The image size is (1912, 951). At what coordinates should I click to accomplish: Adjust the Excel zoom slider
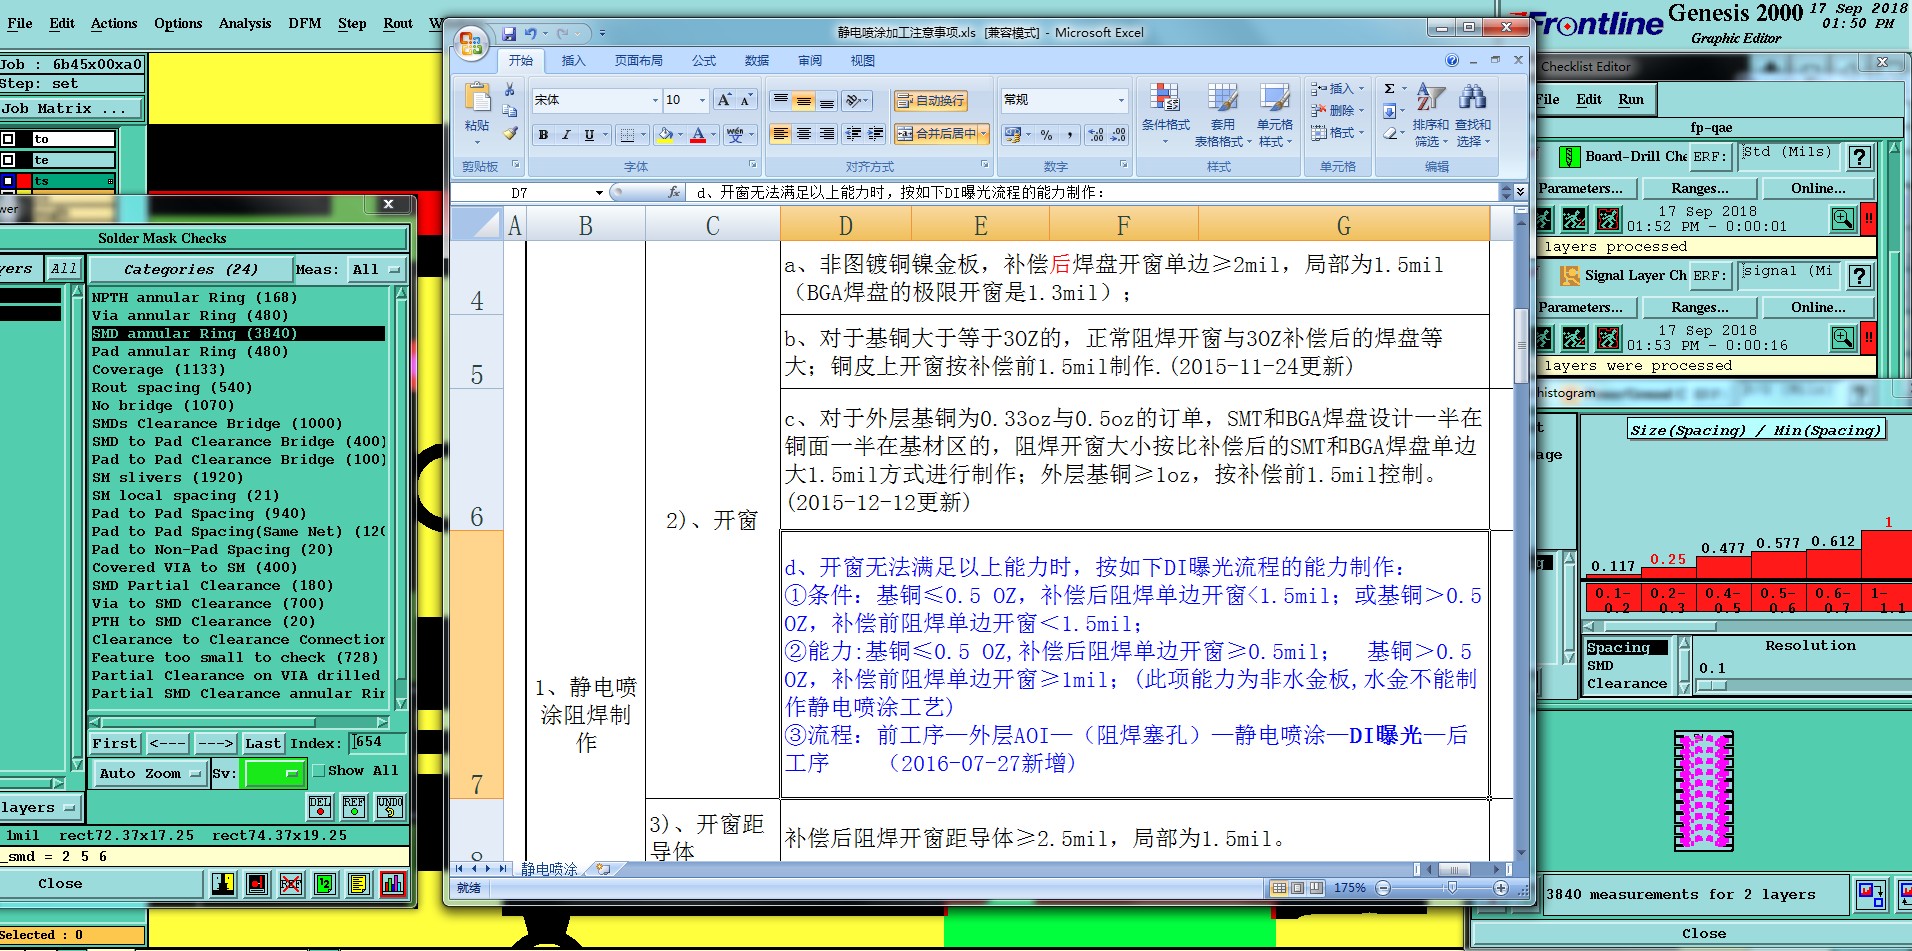pos(1451,888)
